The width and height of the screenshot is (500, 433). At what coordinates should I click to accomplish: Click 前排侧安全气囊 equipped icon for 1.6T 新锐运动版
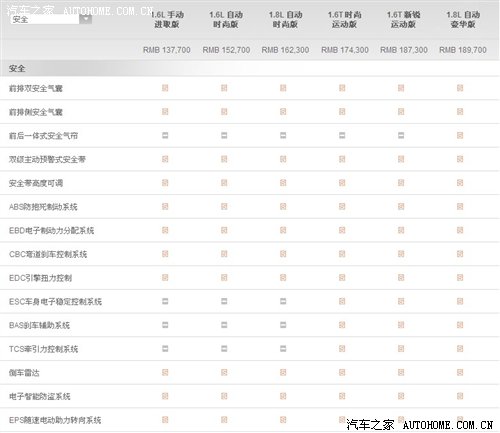[401, 112]
